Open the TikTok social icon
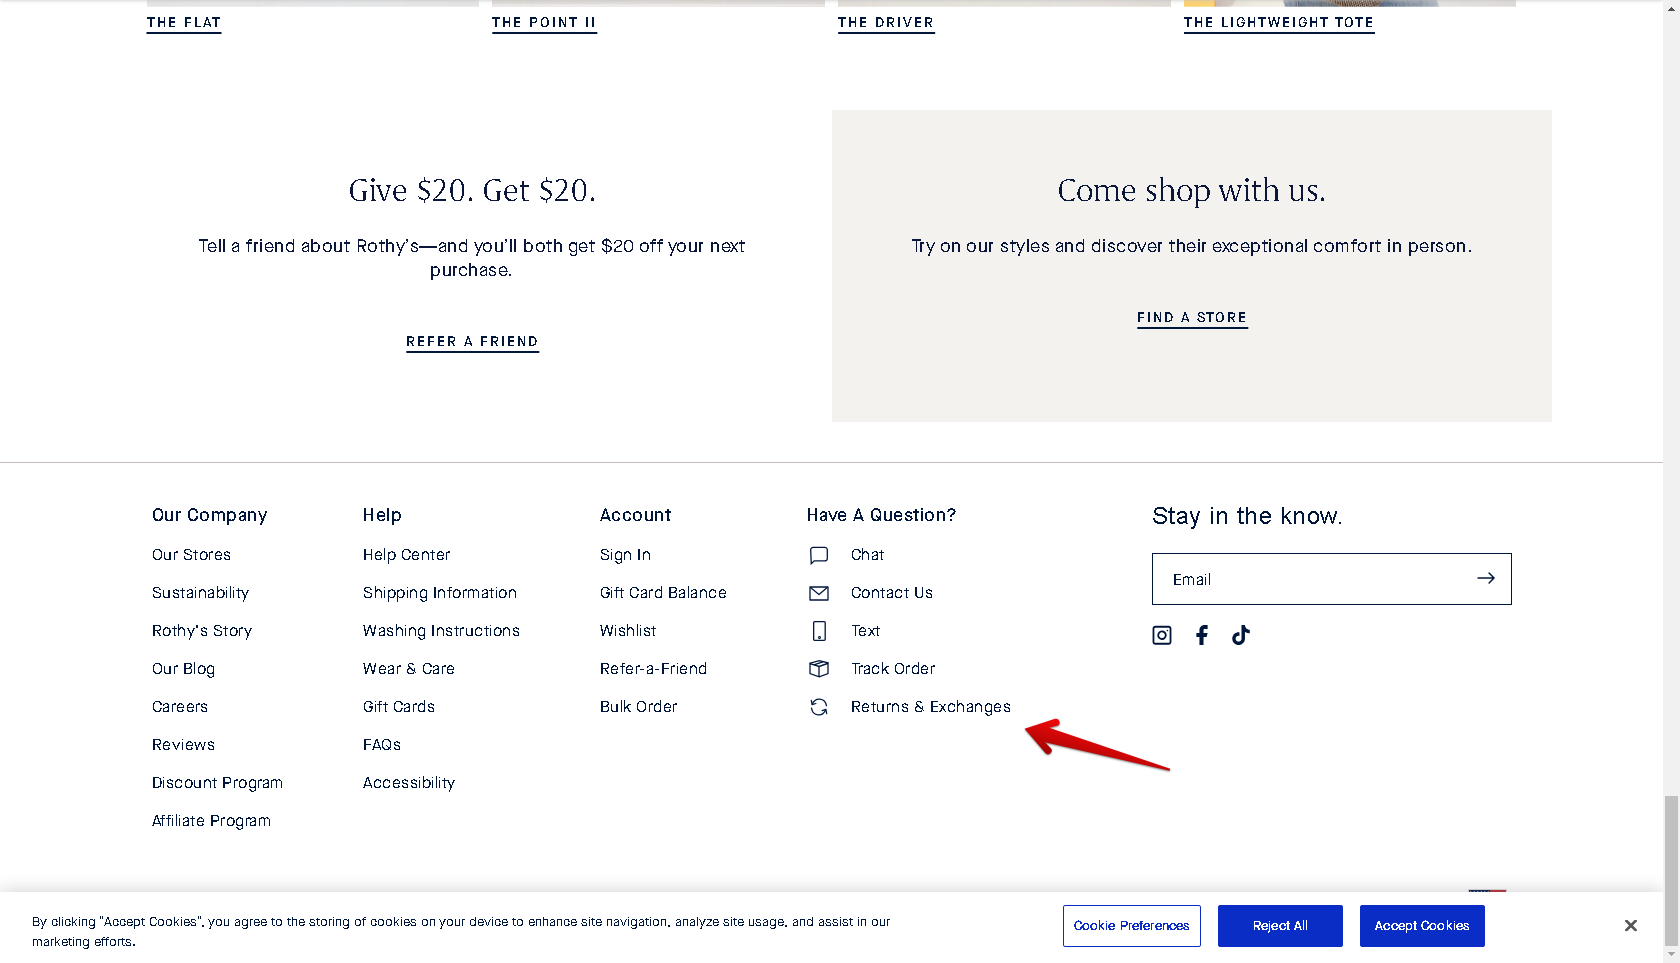Screen dimensions: 1680x963 click(1241, 635)
